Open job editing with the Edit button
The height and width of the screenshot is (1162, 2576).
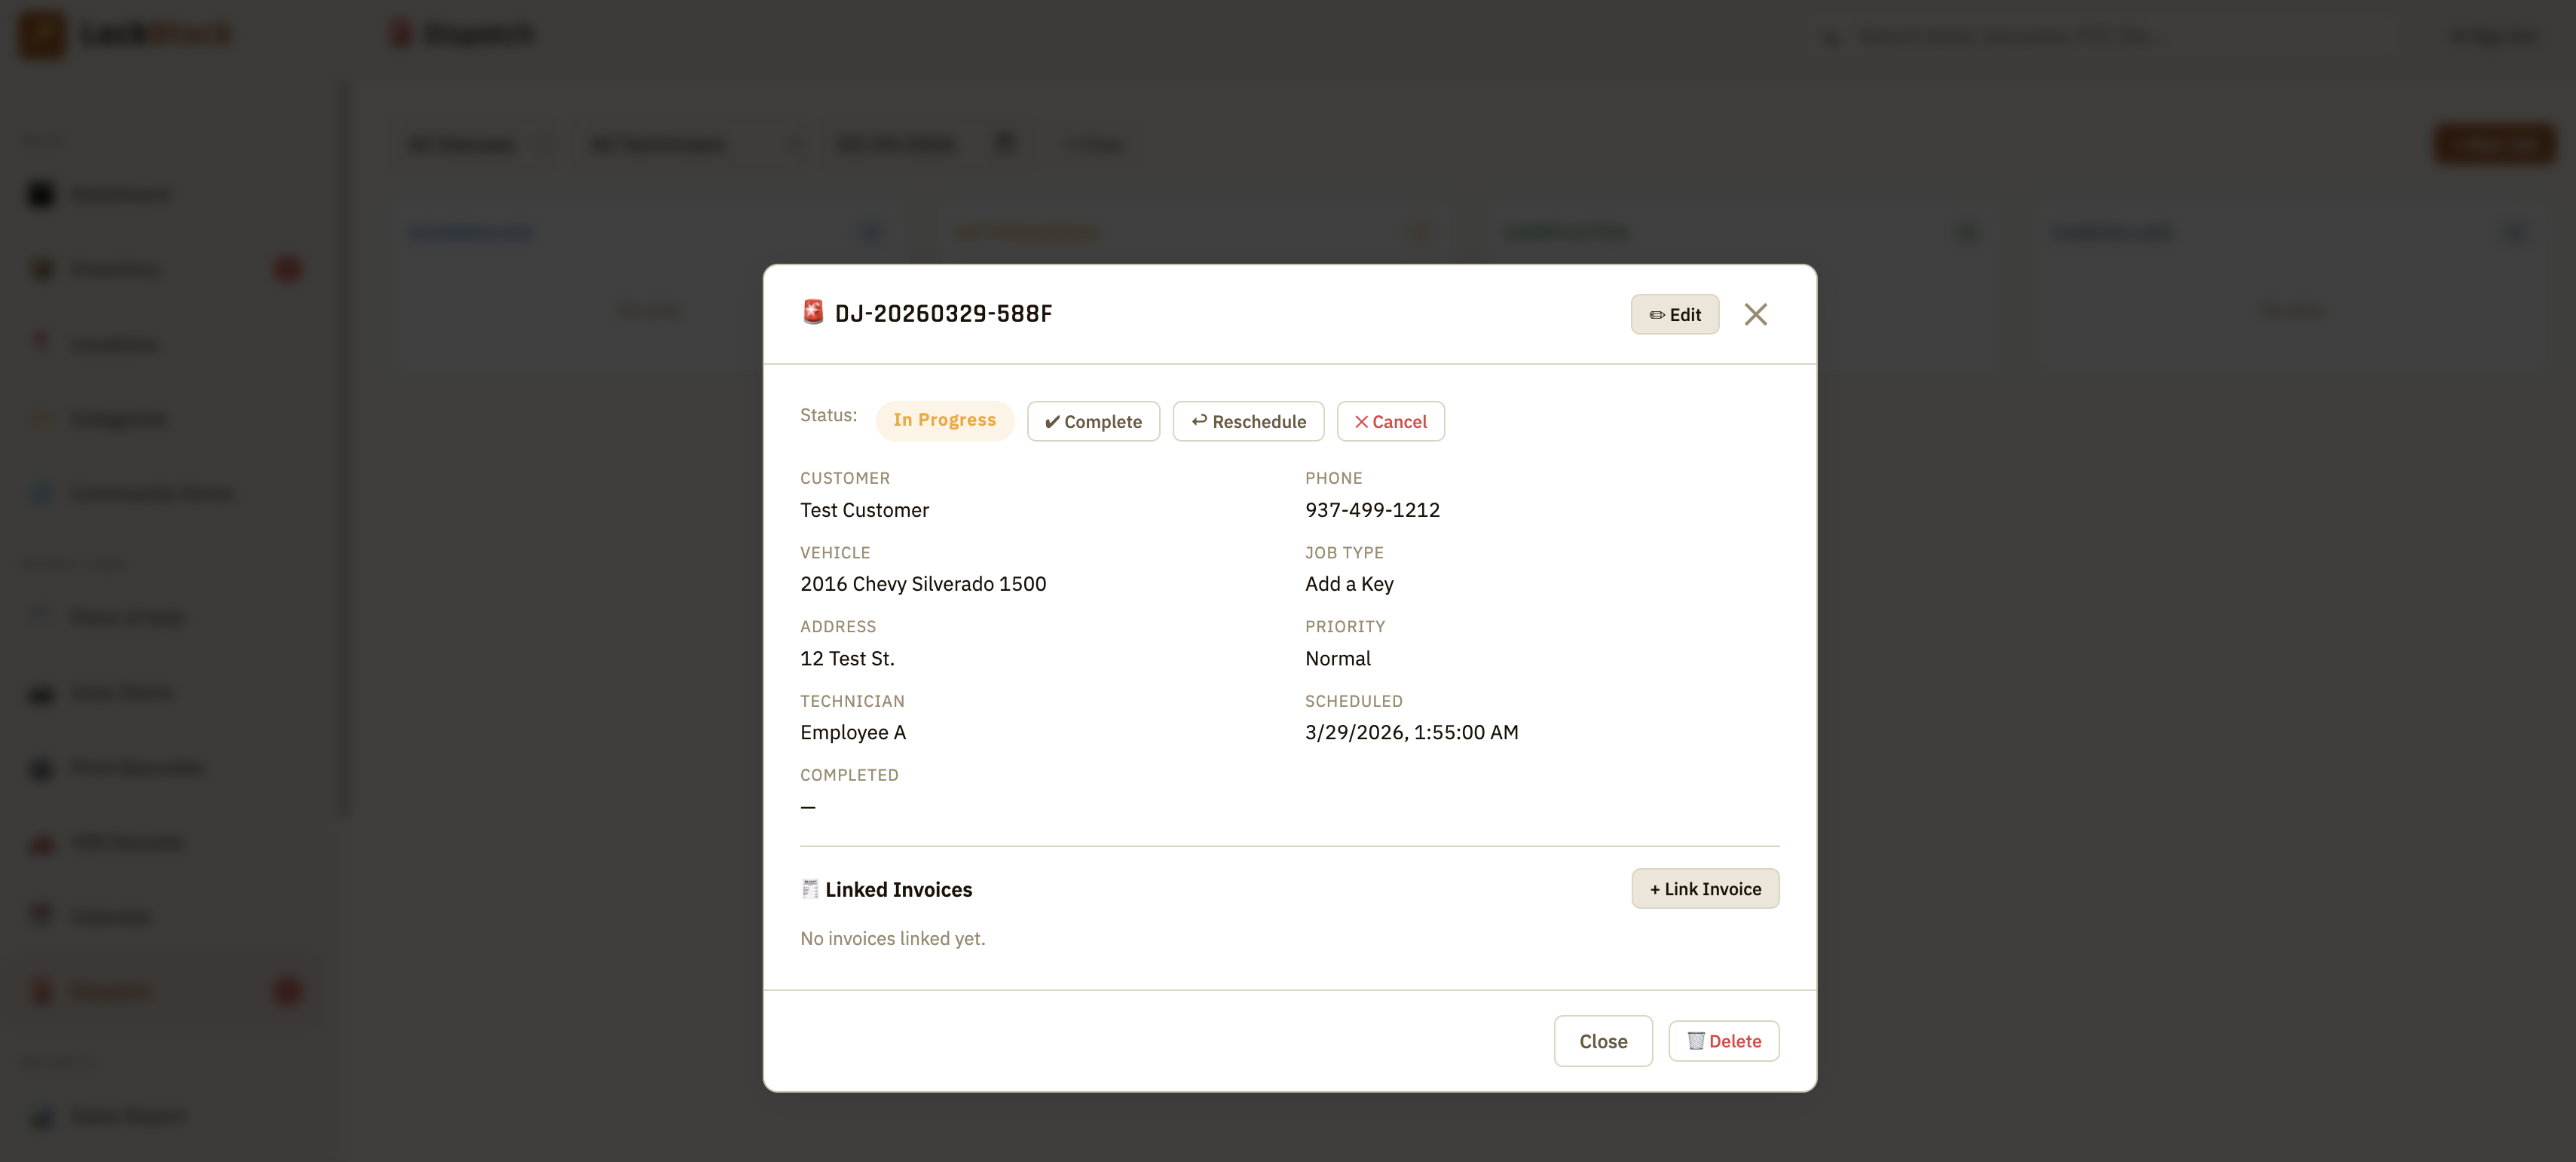click(1674, 314)
